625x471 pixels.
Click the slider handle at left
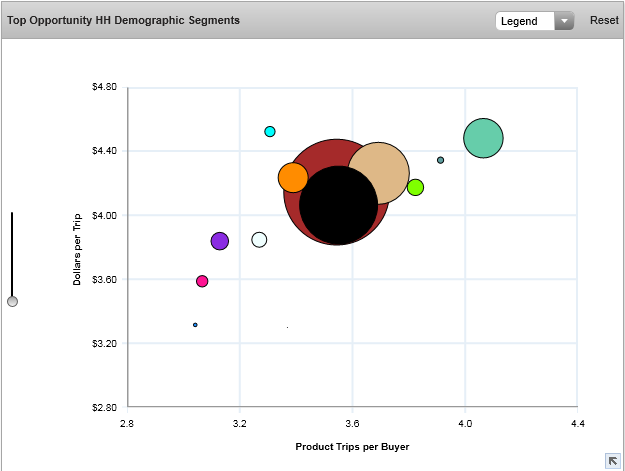coord(12,301)
